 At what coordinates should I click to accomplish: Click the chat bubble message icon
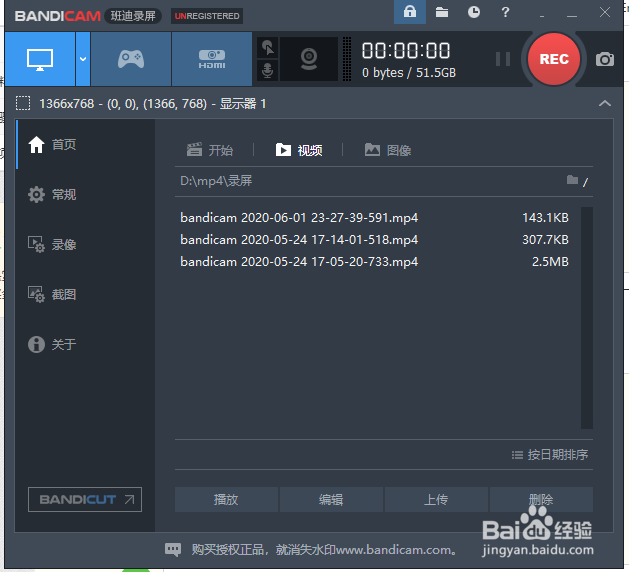pos(173,550)
